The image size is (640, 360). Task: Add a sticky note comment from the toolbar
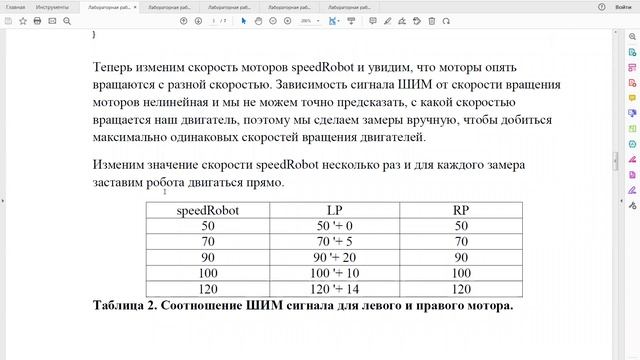(x=373, y=21)
